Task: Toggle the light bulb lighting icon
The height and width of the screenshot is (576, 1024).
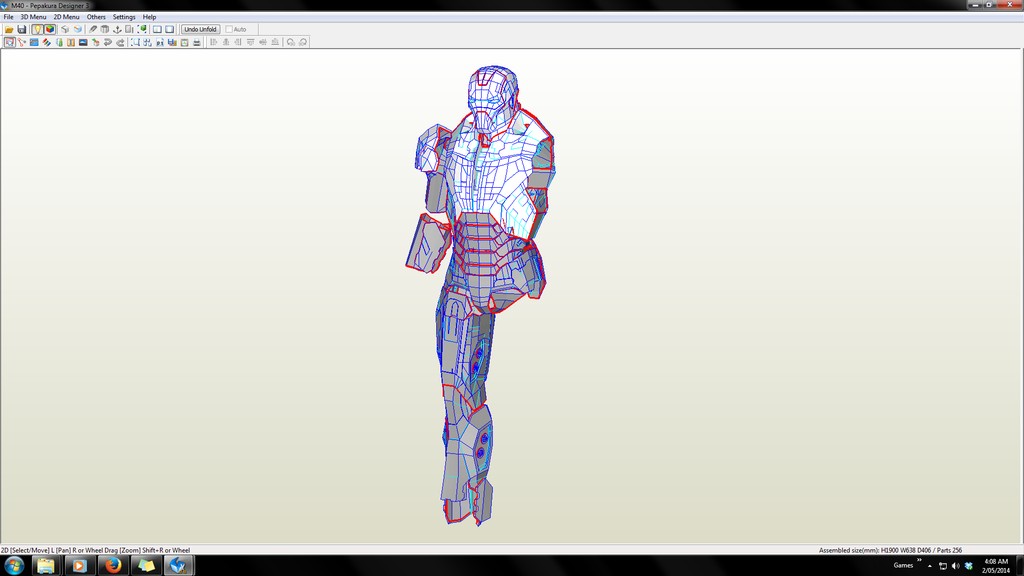Action: 37,29
